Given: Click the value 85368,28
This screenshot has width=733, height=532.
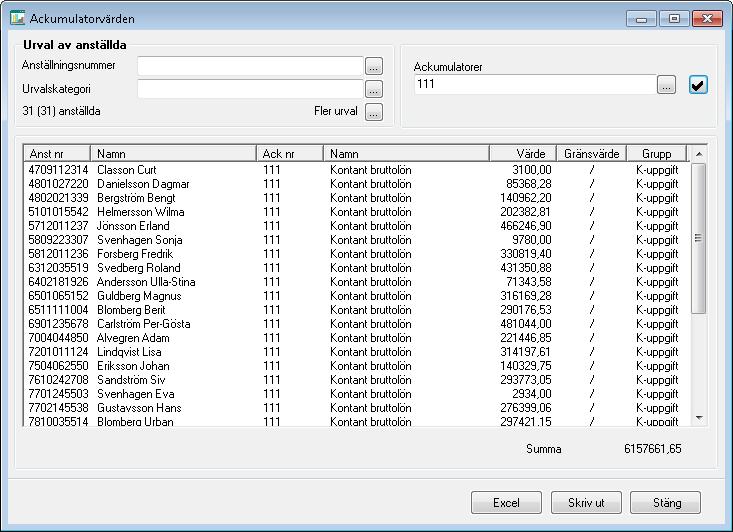Looking at the screenshot, I should coord(529,184).
